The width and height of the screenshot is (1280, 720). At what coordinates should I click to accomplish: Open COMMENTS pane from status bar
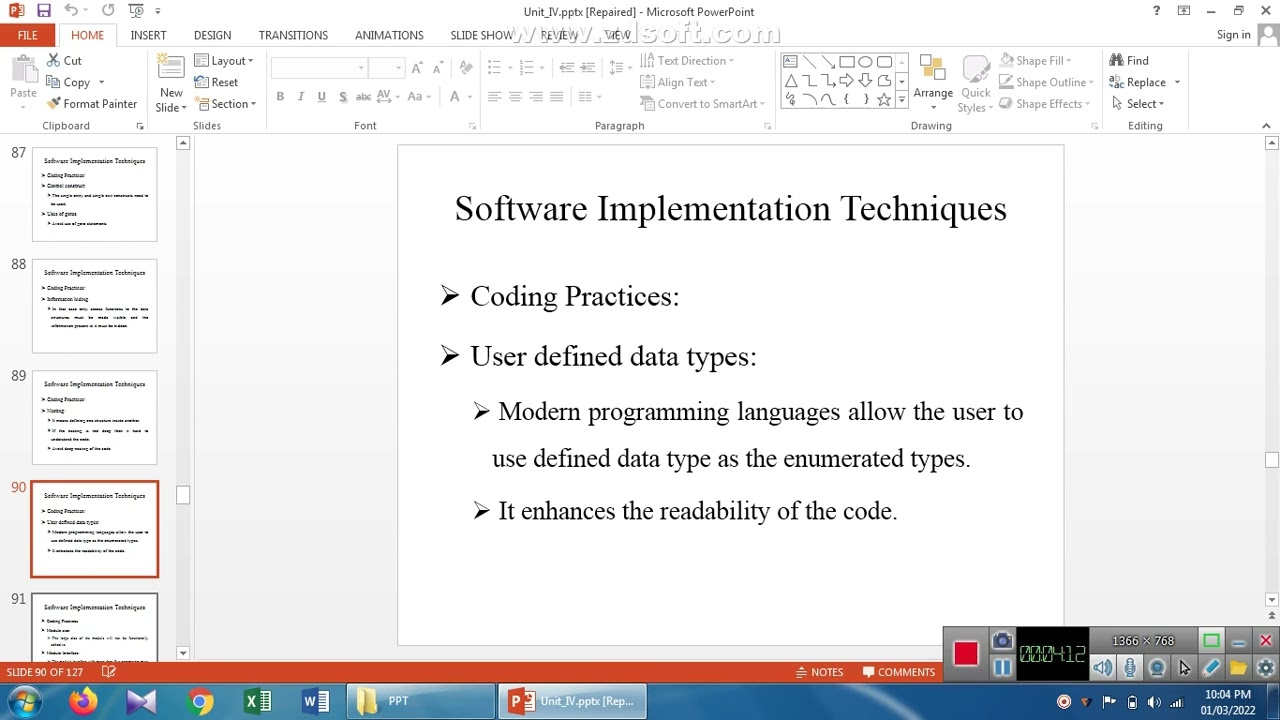point(898,672)
